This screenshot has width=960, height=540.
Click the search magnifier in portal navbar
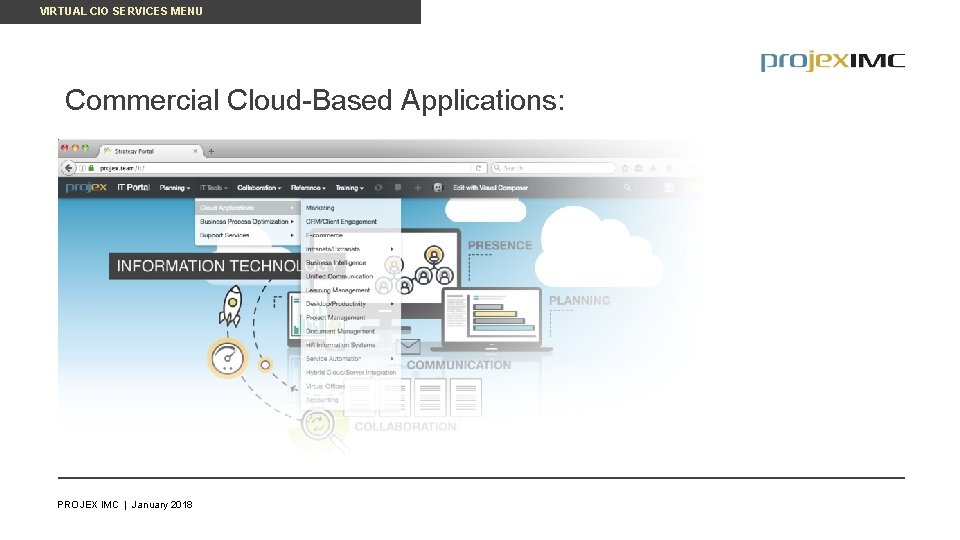[627, 188]
